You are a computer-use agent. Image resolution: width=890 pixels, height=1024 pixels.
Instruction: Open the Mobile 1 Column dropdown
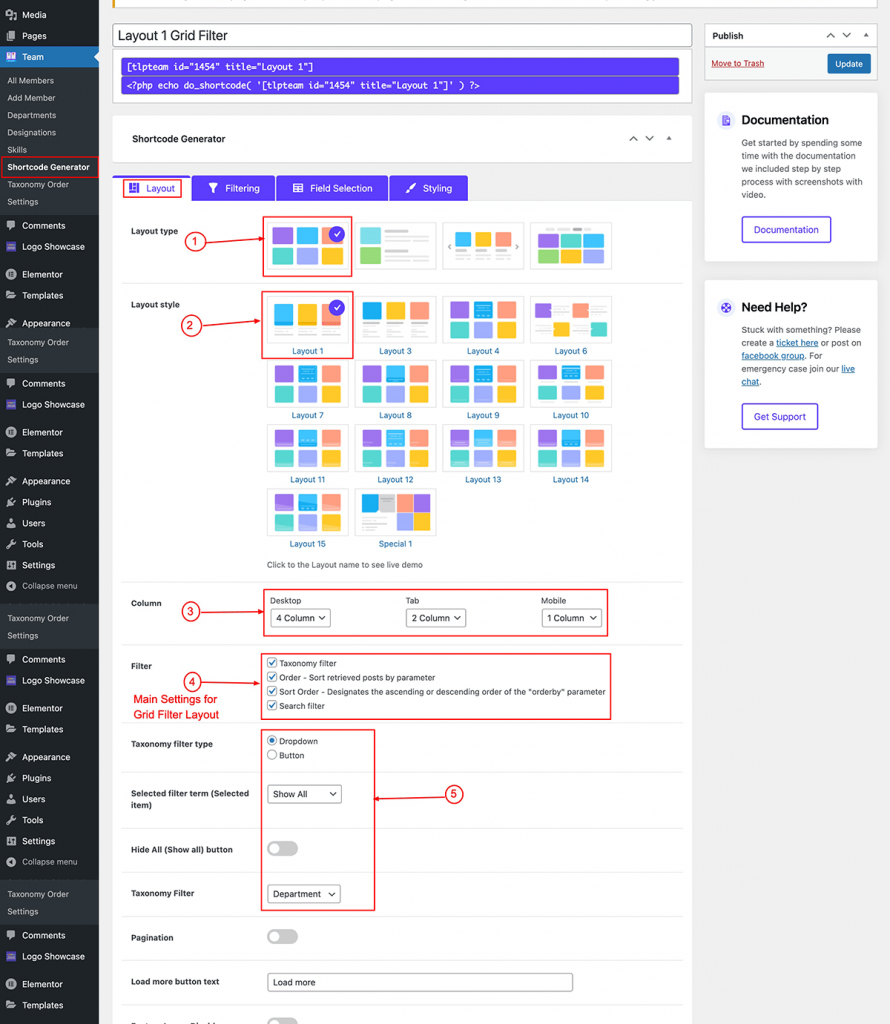(571, 618)
